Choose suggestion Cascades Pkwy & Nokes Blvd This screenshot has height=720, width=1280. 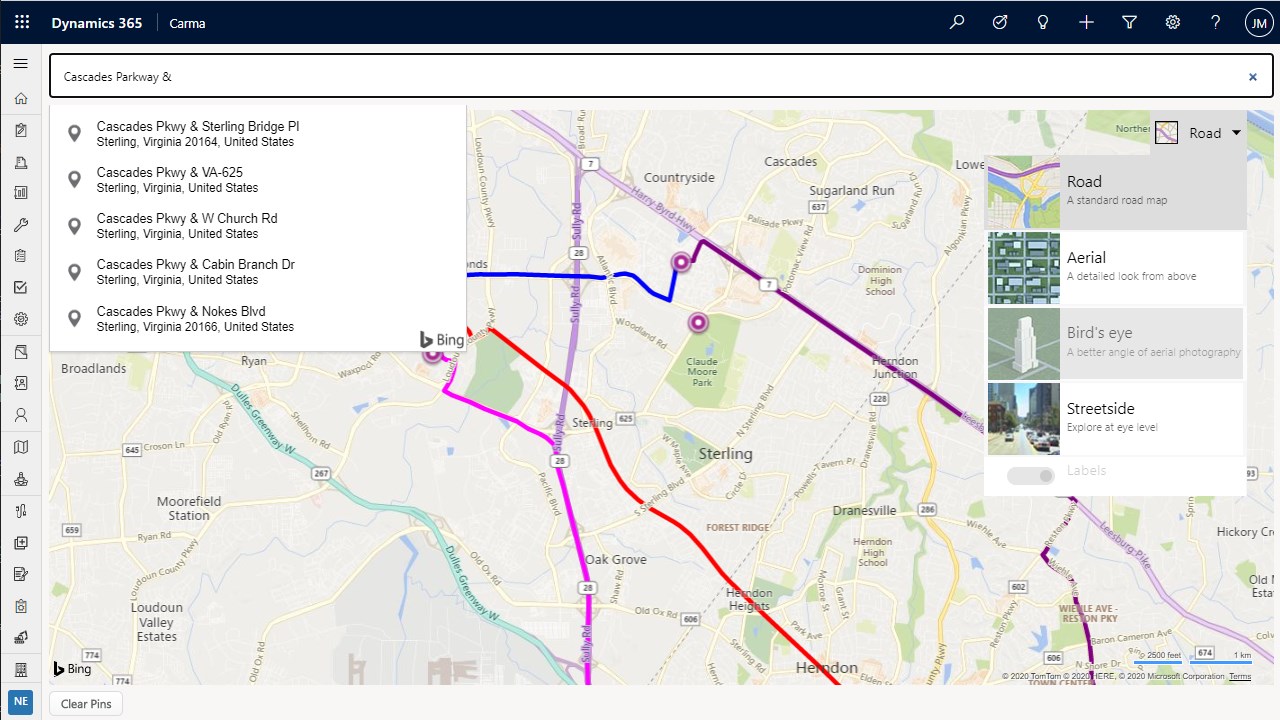[x=258, y=318]
